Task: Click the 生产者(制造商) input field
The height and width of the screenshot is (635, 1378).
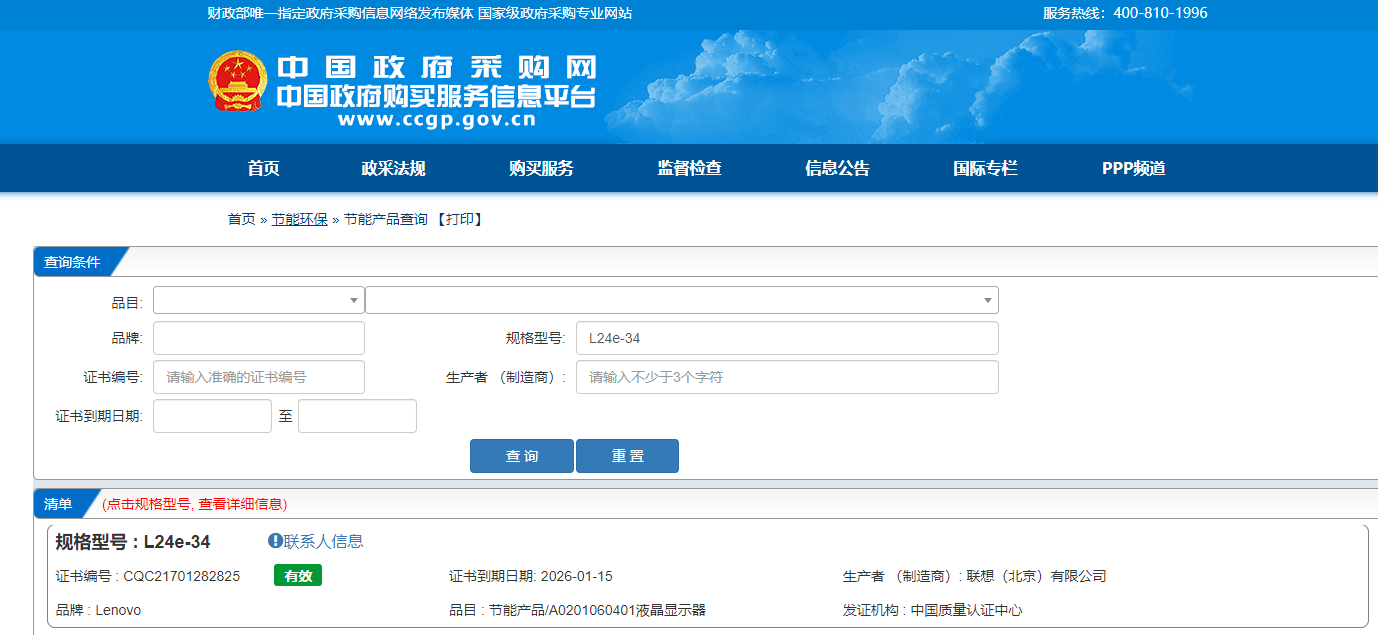Action: pyautogui.click(x=787, y=377)
